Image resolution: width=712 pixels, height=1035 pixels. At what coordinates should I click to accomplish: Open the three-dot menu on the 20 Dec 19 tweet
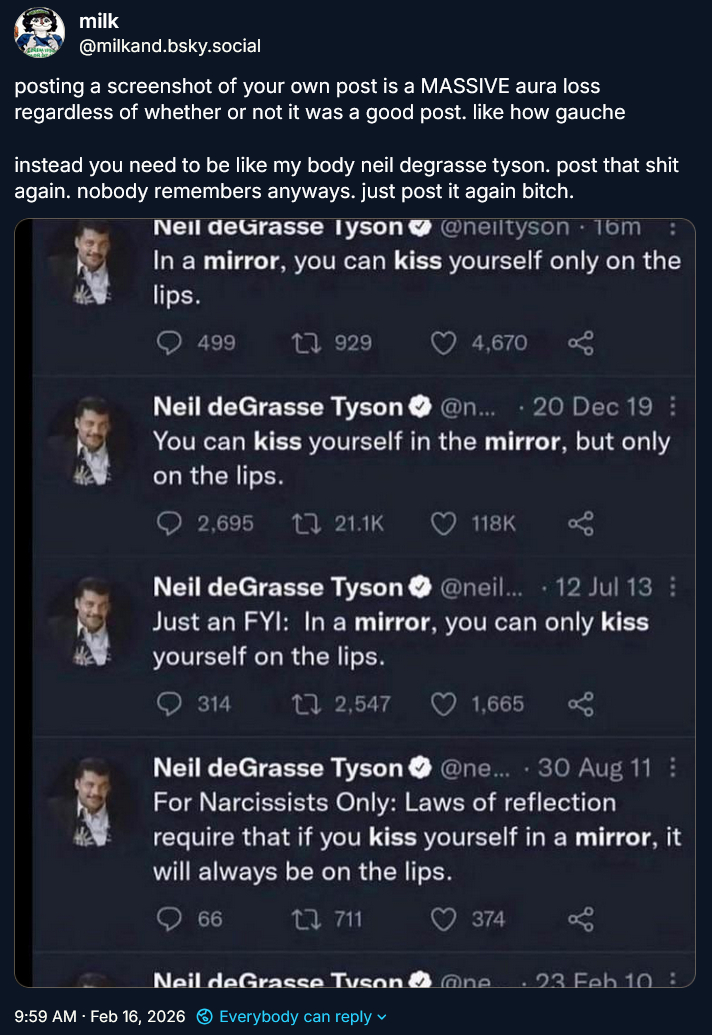(672, 406)
